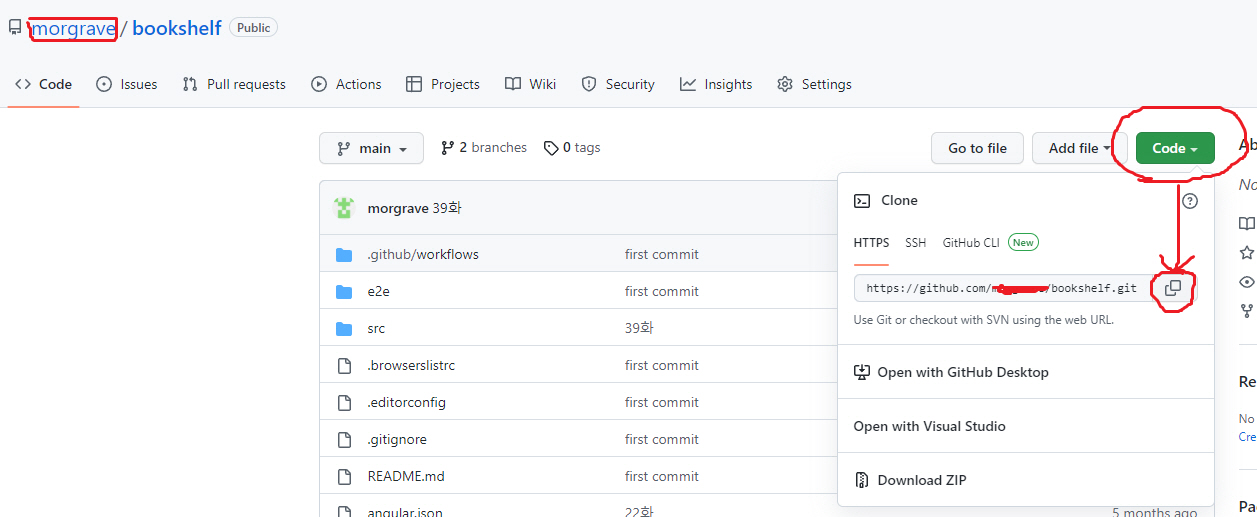Viewport: 1257px width, 517px height.
Task: Open the 22화 commit message for angular.json
Action: [639, 512]
